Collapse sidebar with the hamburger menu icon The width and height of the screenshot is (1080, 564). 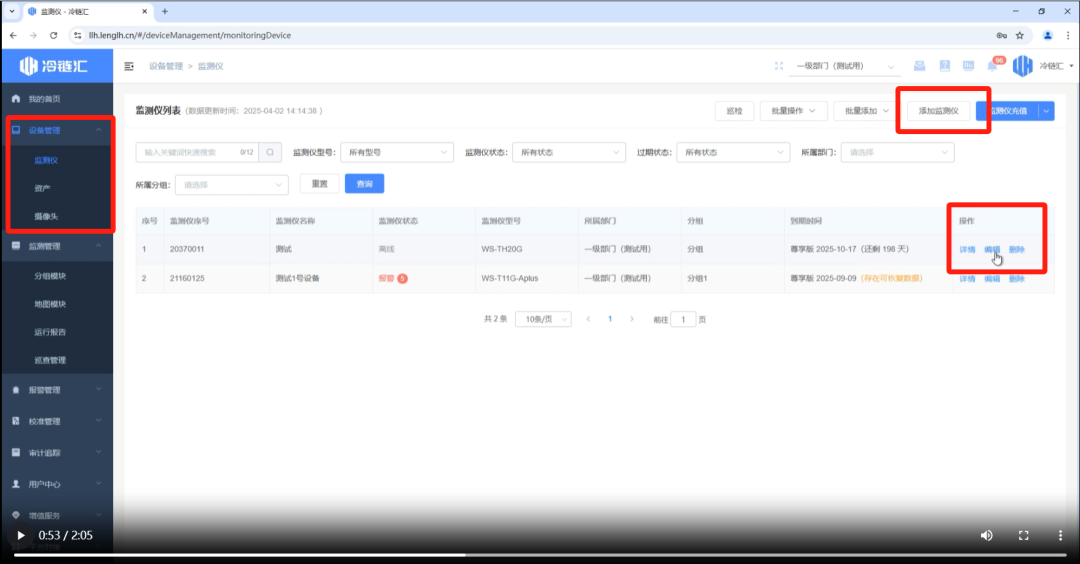(129, 66)
